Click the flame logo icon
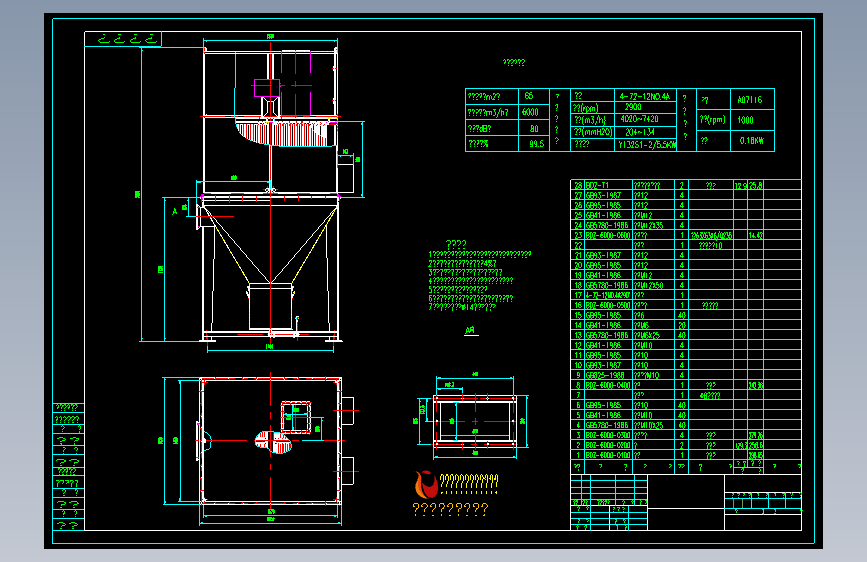 click(426, 485)
